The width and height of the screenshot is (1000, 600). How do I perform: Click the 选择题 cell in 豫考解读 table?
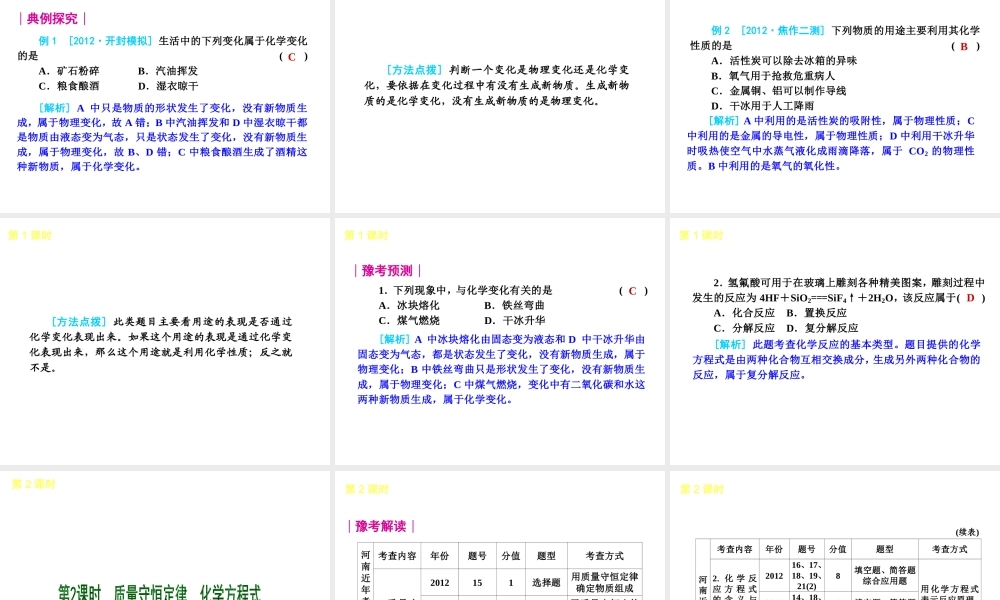point(547,583)
